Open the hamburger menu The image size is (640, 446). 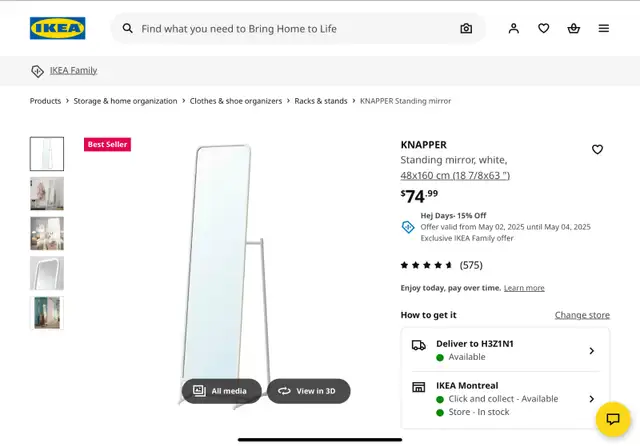(x=604, y=28)
